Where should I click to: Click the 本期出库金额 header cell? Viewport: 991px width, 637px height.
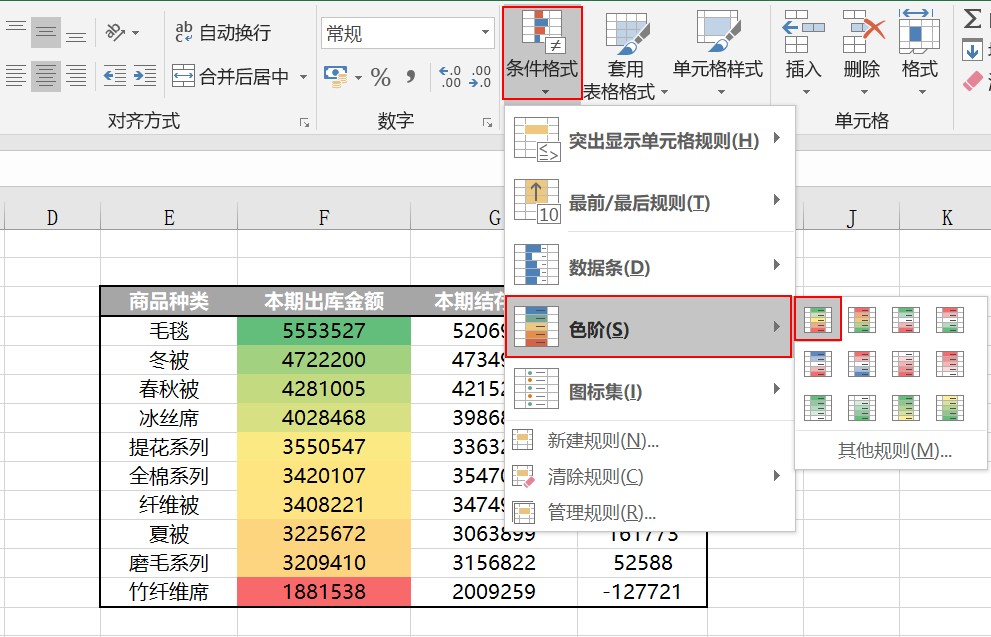[324, 301]
